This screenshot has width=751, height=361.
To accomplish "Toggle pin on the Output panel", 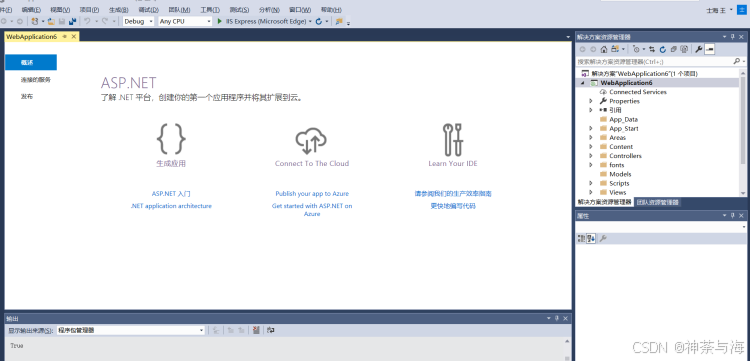I will click(x=557, y=318).
